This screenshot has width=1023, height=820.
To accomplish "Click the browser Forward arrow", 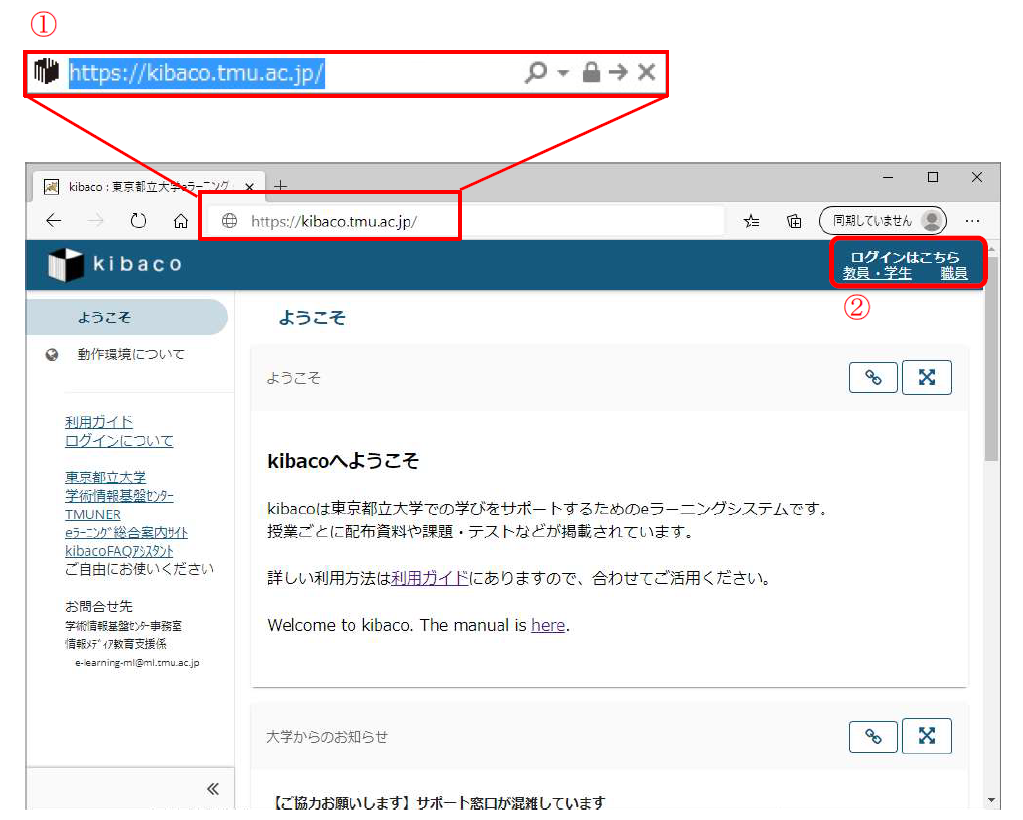I will [x=95, y=220].
